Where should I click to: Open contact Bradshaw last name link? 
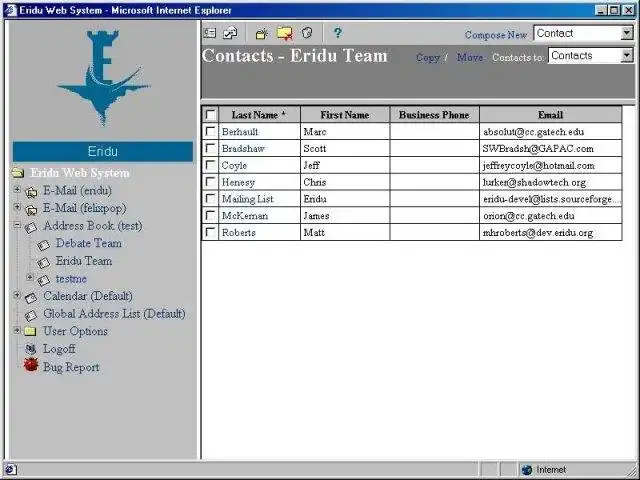pos(243,149)
